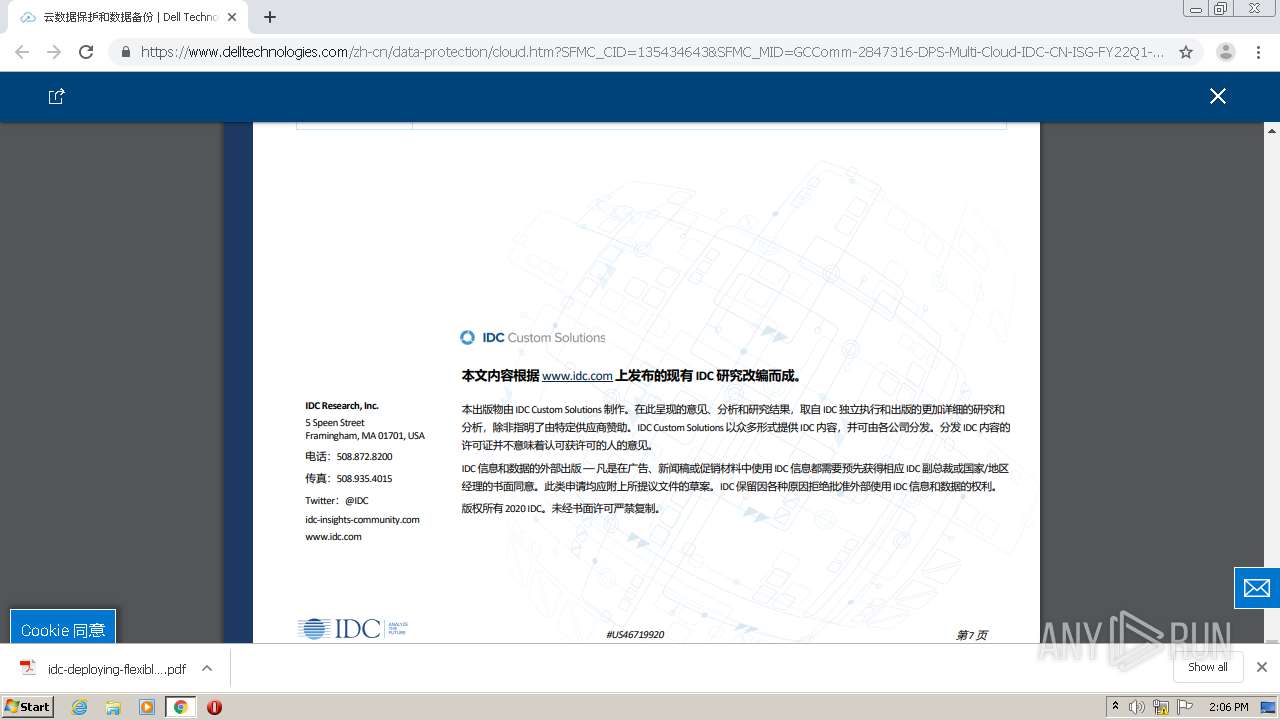
Task: Select the phone number 508.872.8200
Action: pos(364,457)
